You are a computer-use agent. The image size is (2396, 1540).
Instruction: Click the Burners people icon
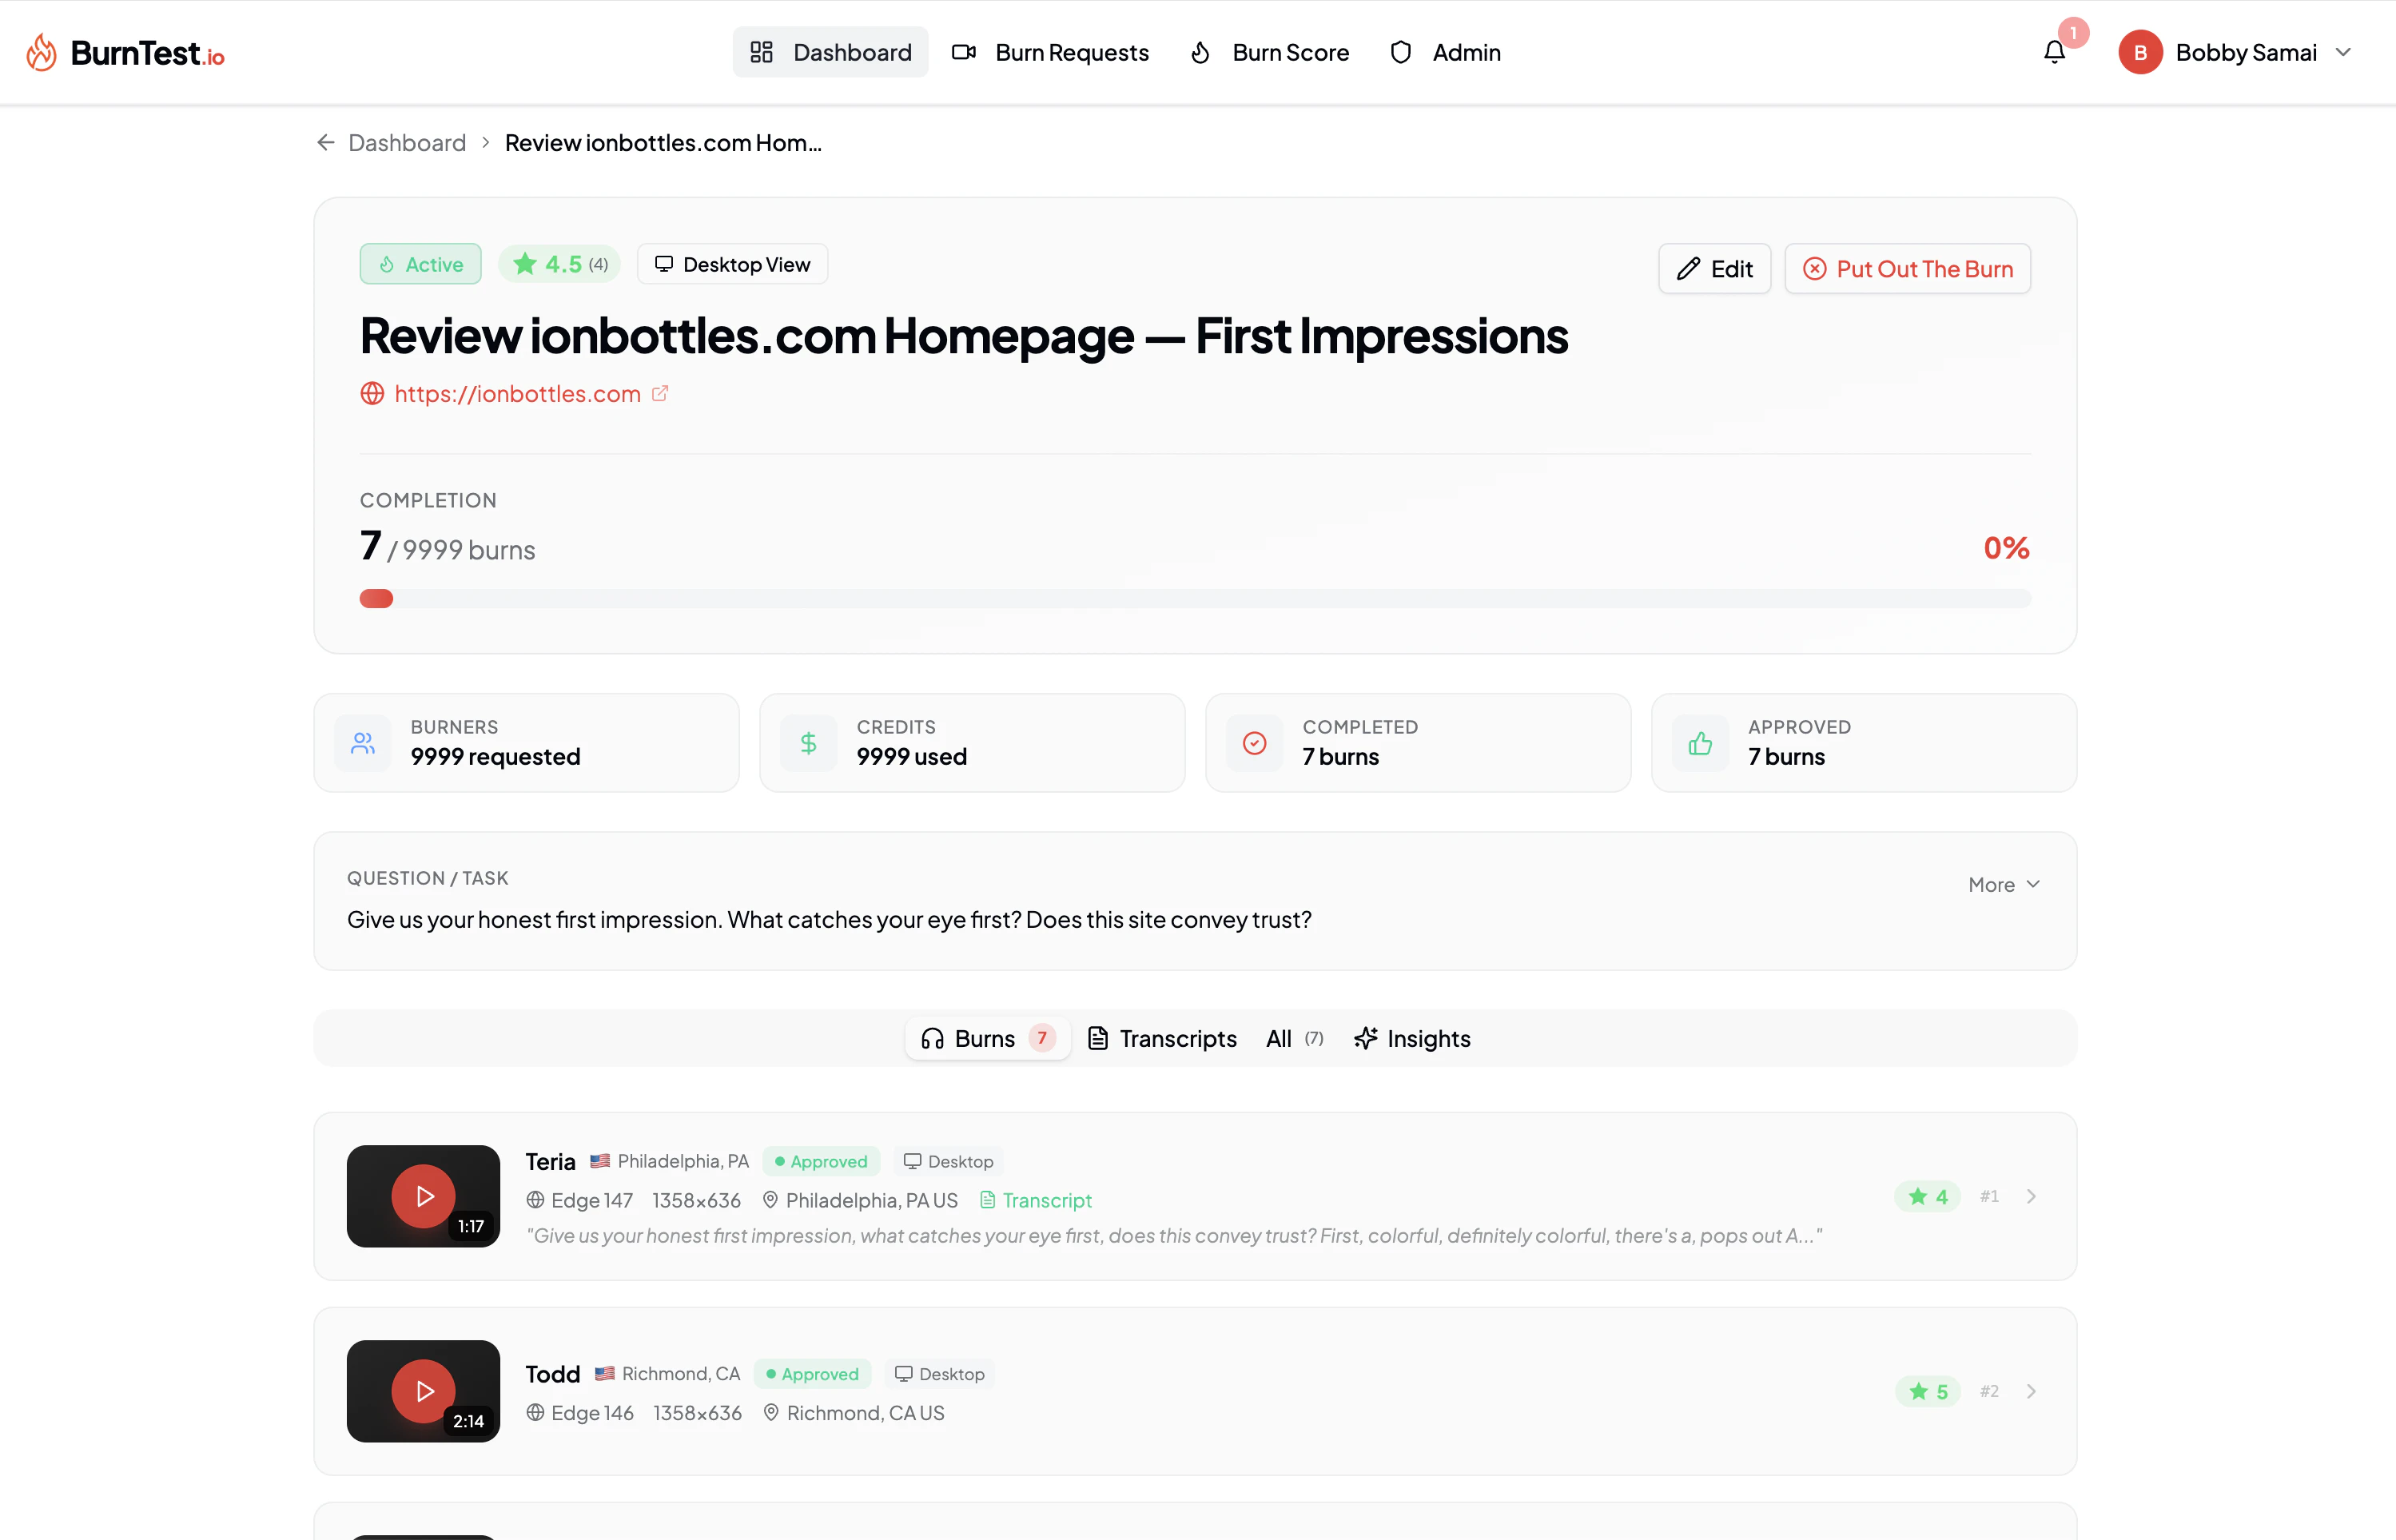click(363, 743)
